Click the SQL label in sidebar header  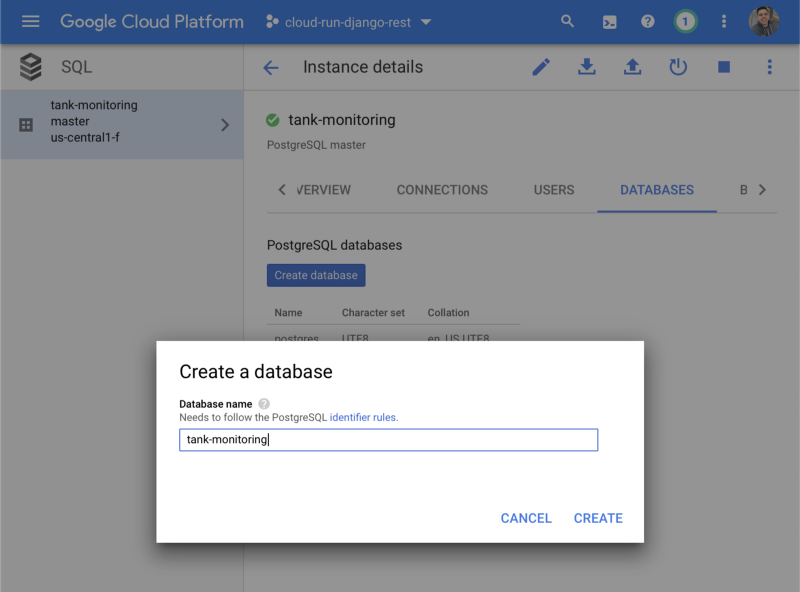tap(77, 67)
